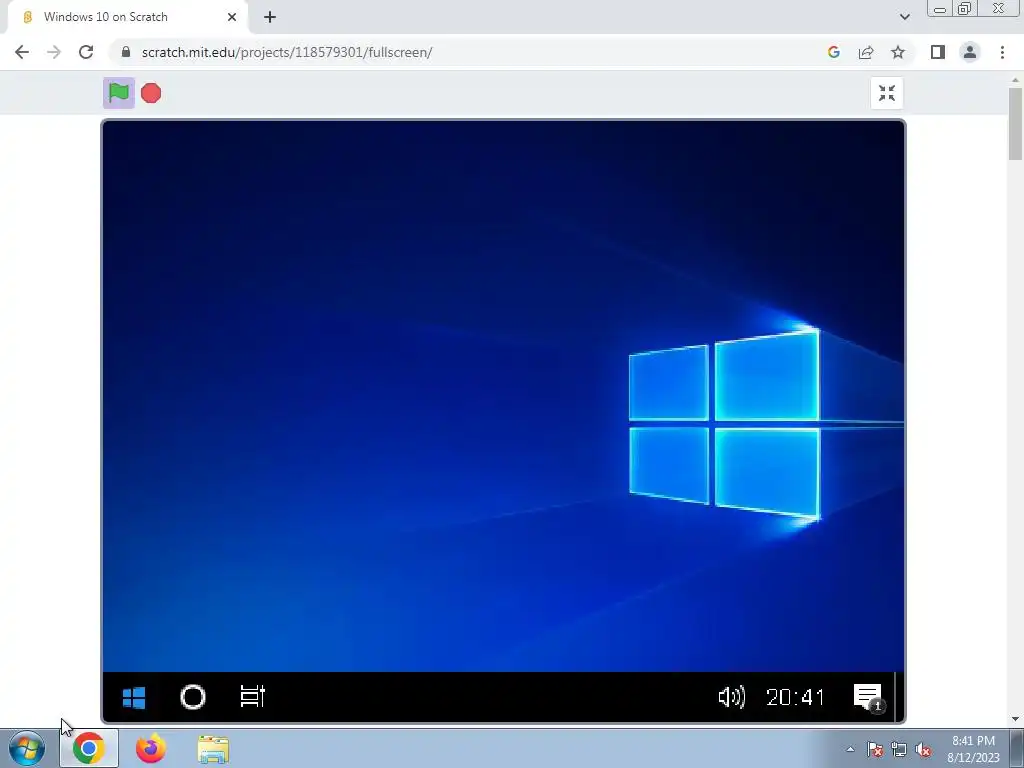Open system clock showing 8:41 PM
The image size is (1024, 768).
click(x=973, y=749)
